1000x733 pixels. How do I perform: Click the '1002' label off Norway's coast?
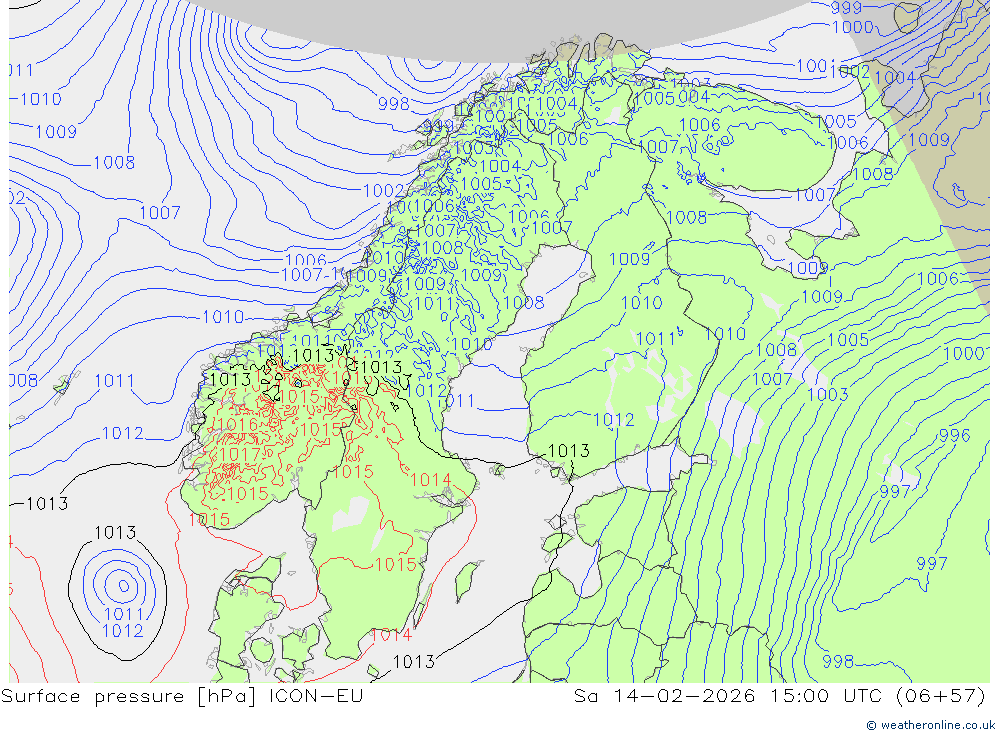383,191
